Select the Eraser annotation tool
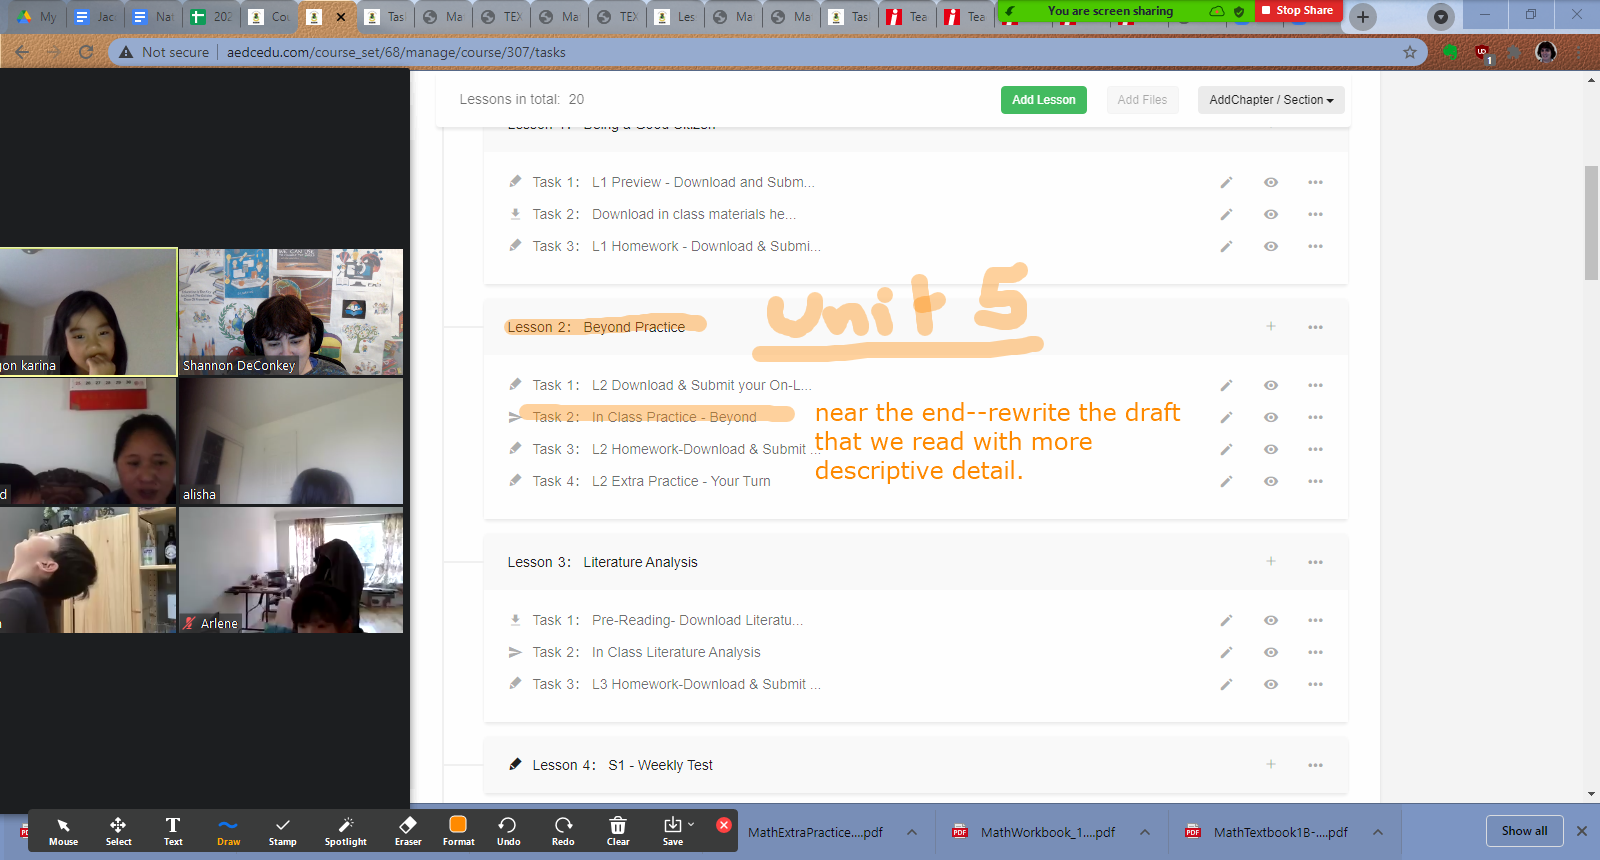1600x860 pixels. tap(408, 831)
